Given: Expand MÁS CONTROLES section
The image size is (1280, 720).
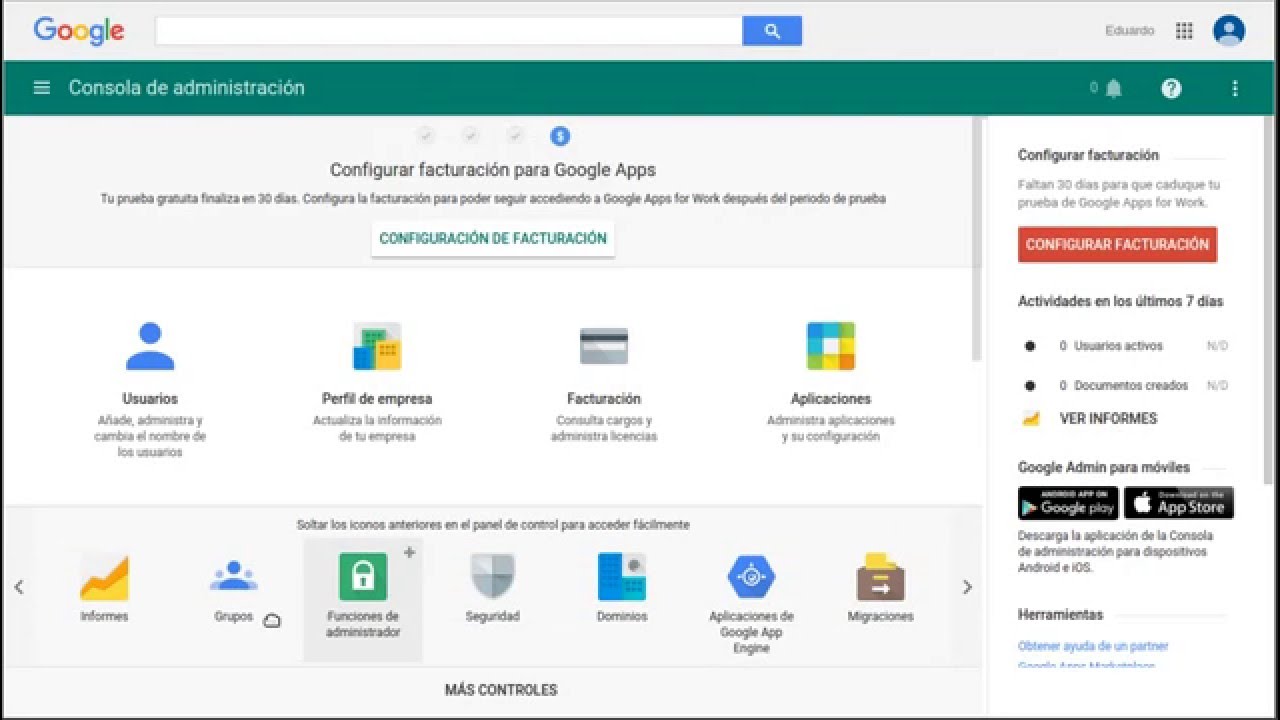Looking at the screenshot, I should click(501, 690).
